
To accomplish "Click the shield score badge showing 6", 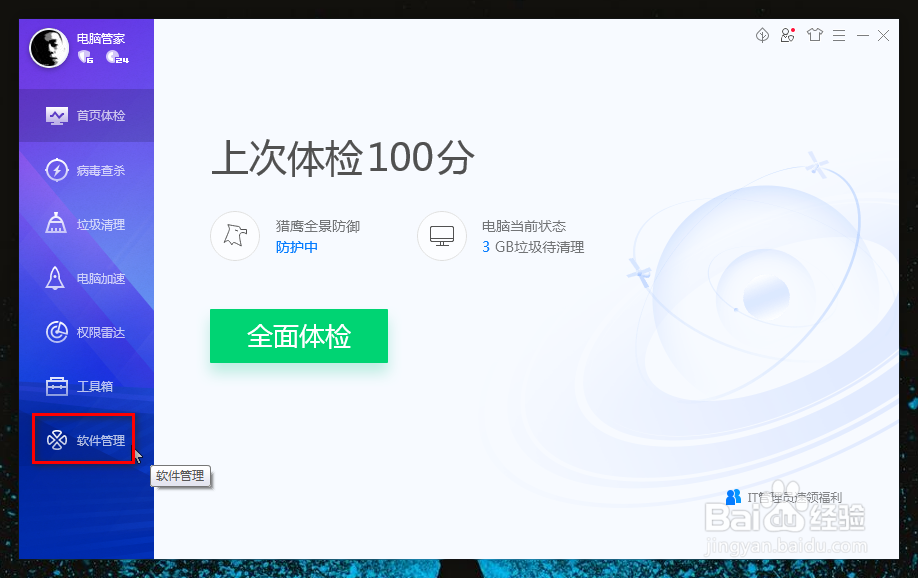I will [x=85, y=58].
